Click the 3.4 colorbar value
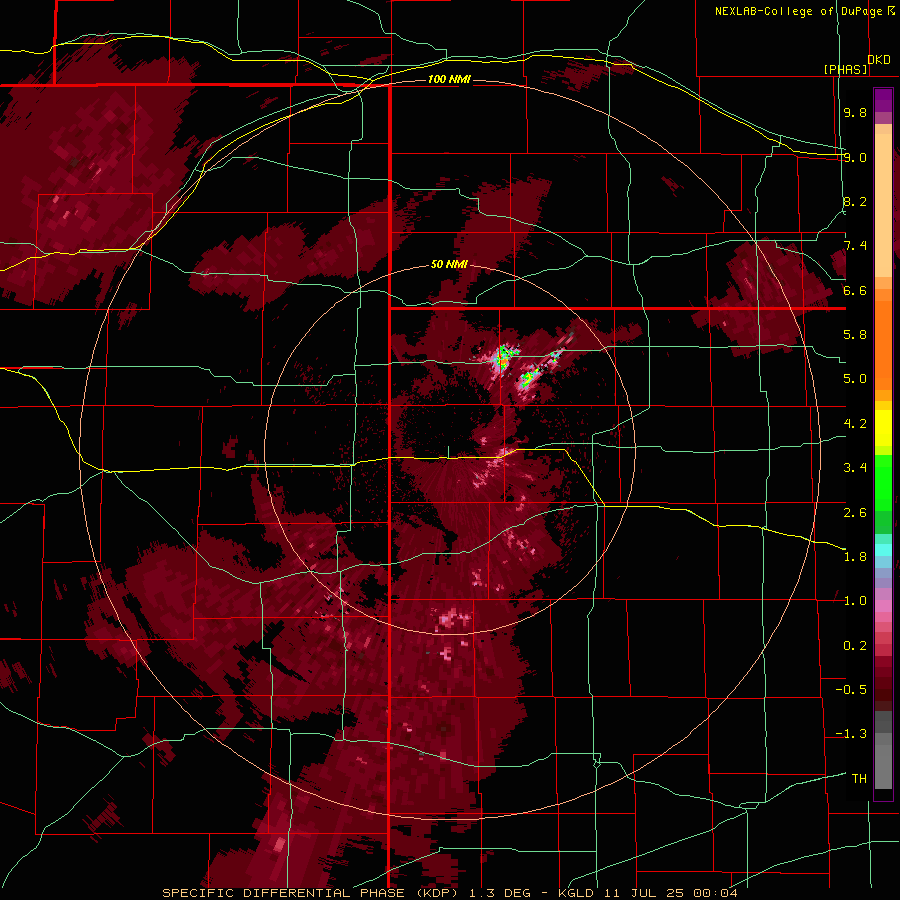Viewport: 900px width, 900px height. pyautogui.click(x=855, y=468)
